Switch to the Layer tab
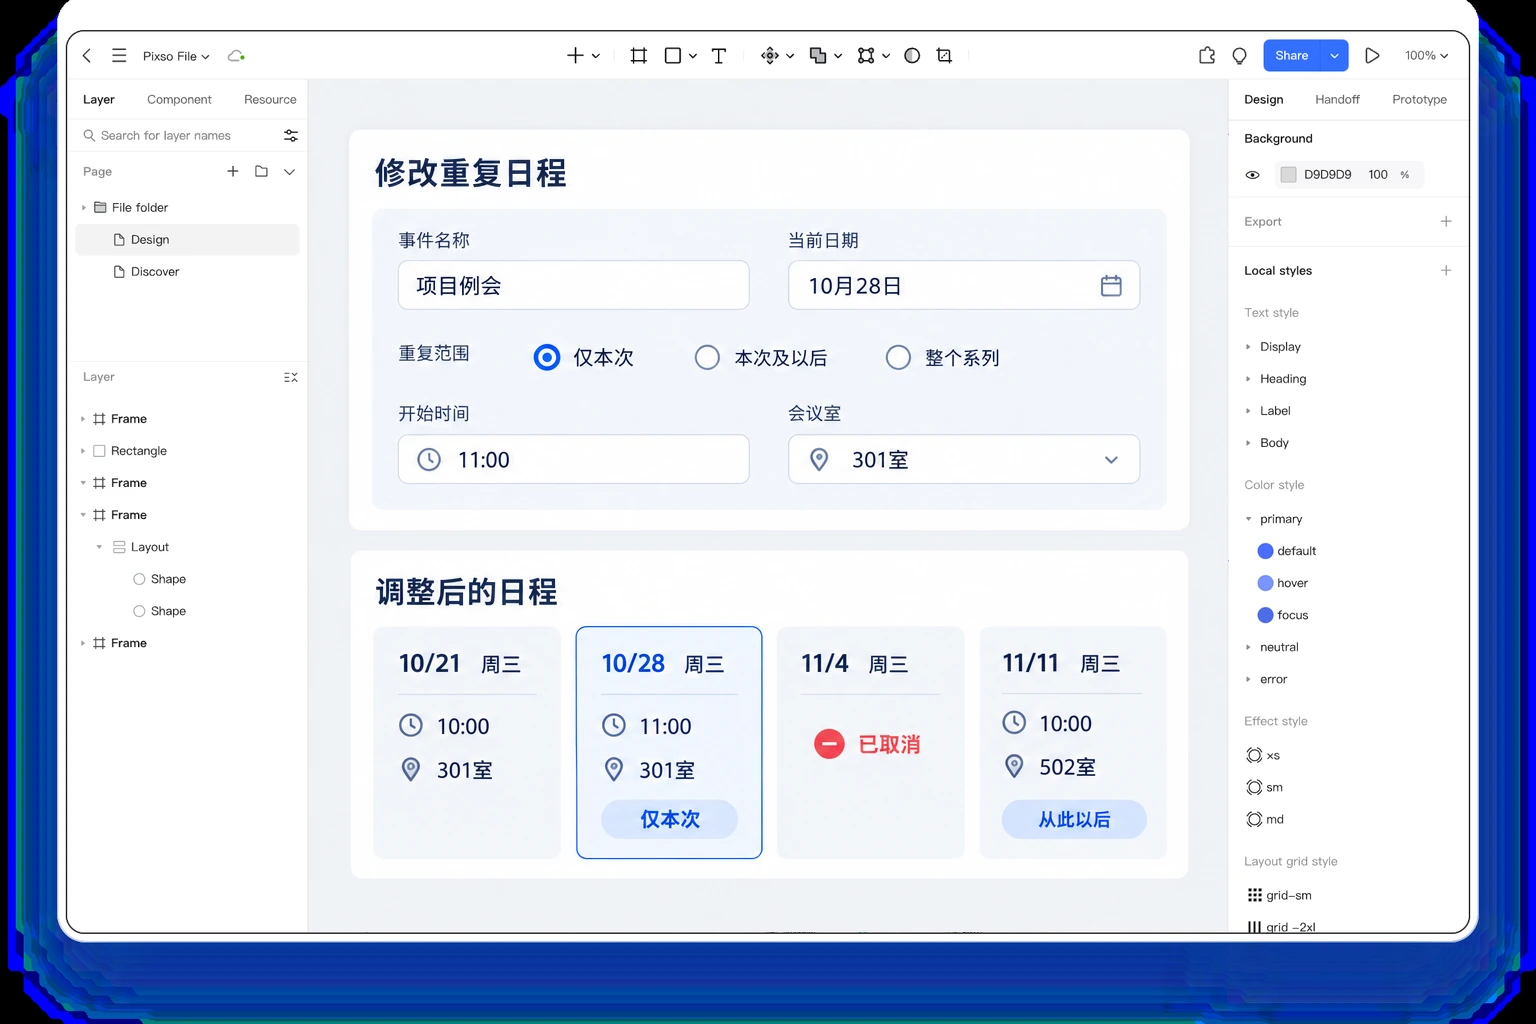 coord(98,99)
